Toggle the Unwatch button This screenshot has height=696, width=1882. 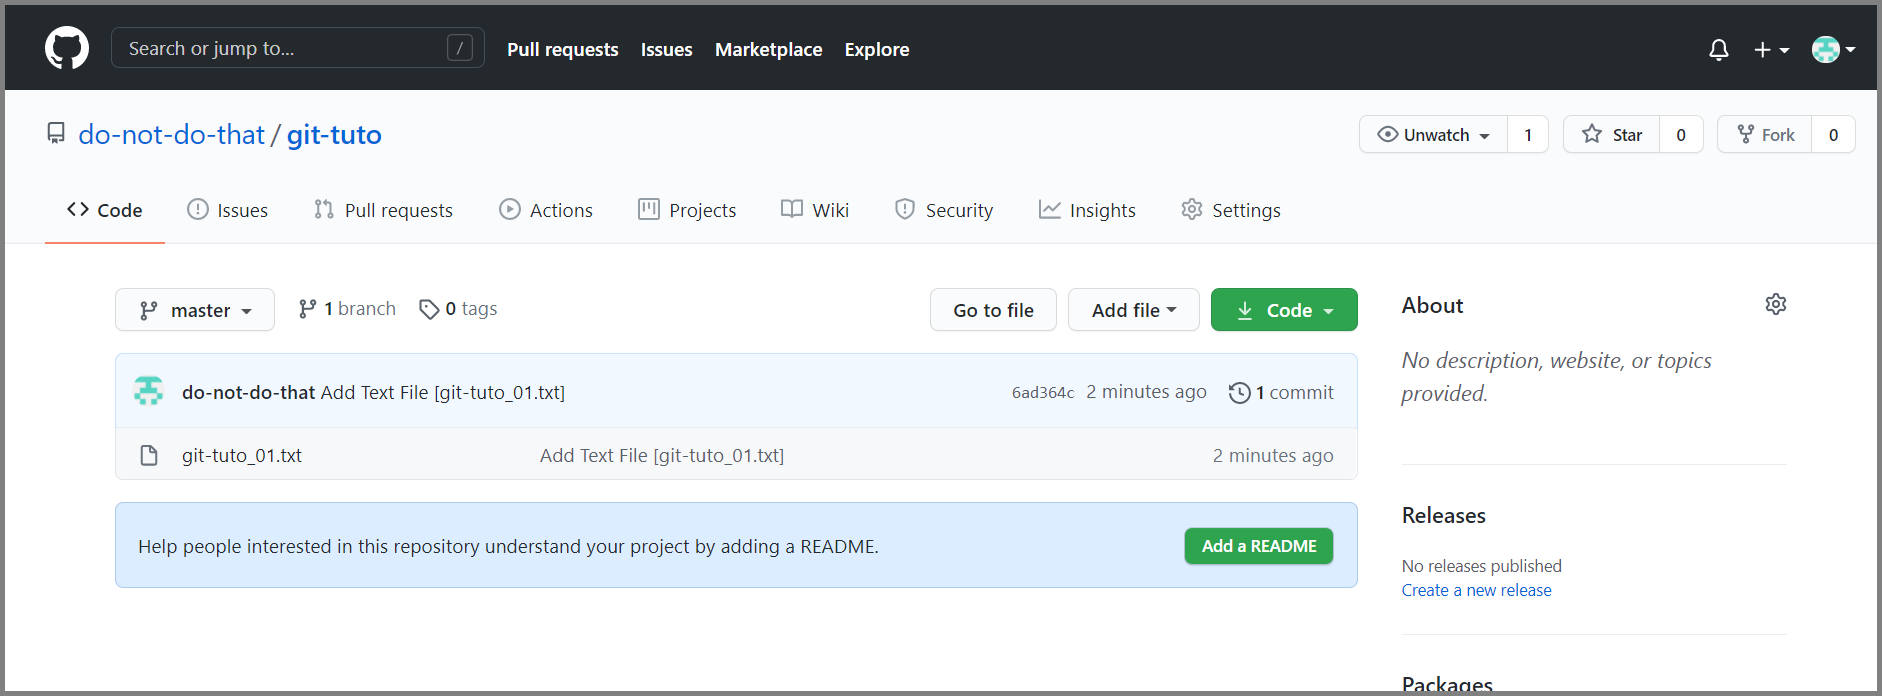1433,134
